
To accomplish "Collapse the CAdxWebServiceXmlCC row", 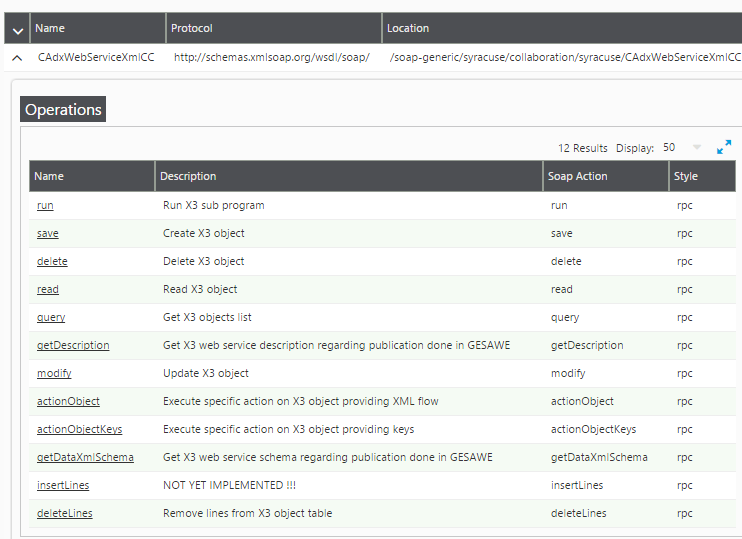I will 17,58.
